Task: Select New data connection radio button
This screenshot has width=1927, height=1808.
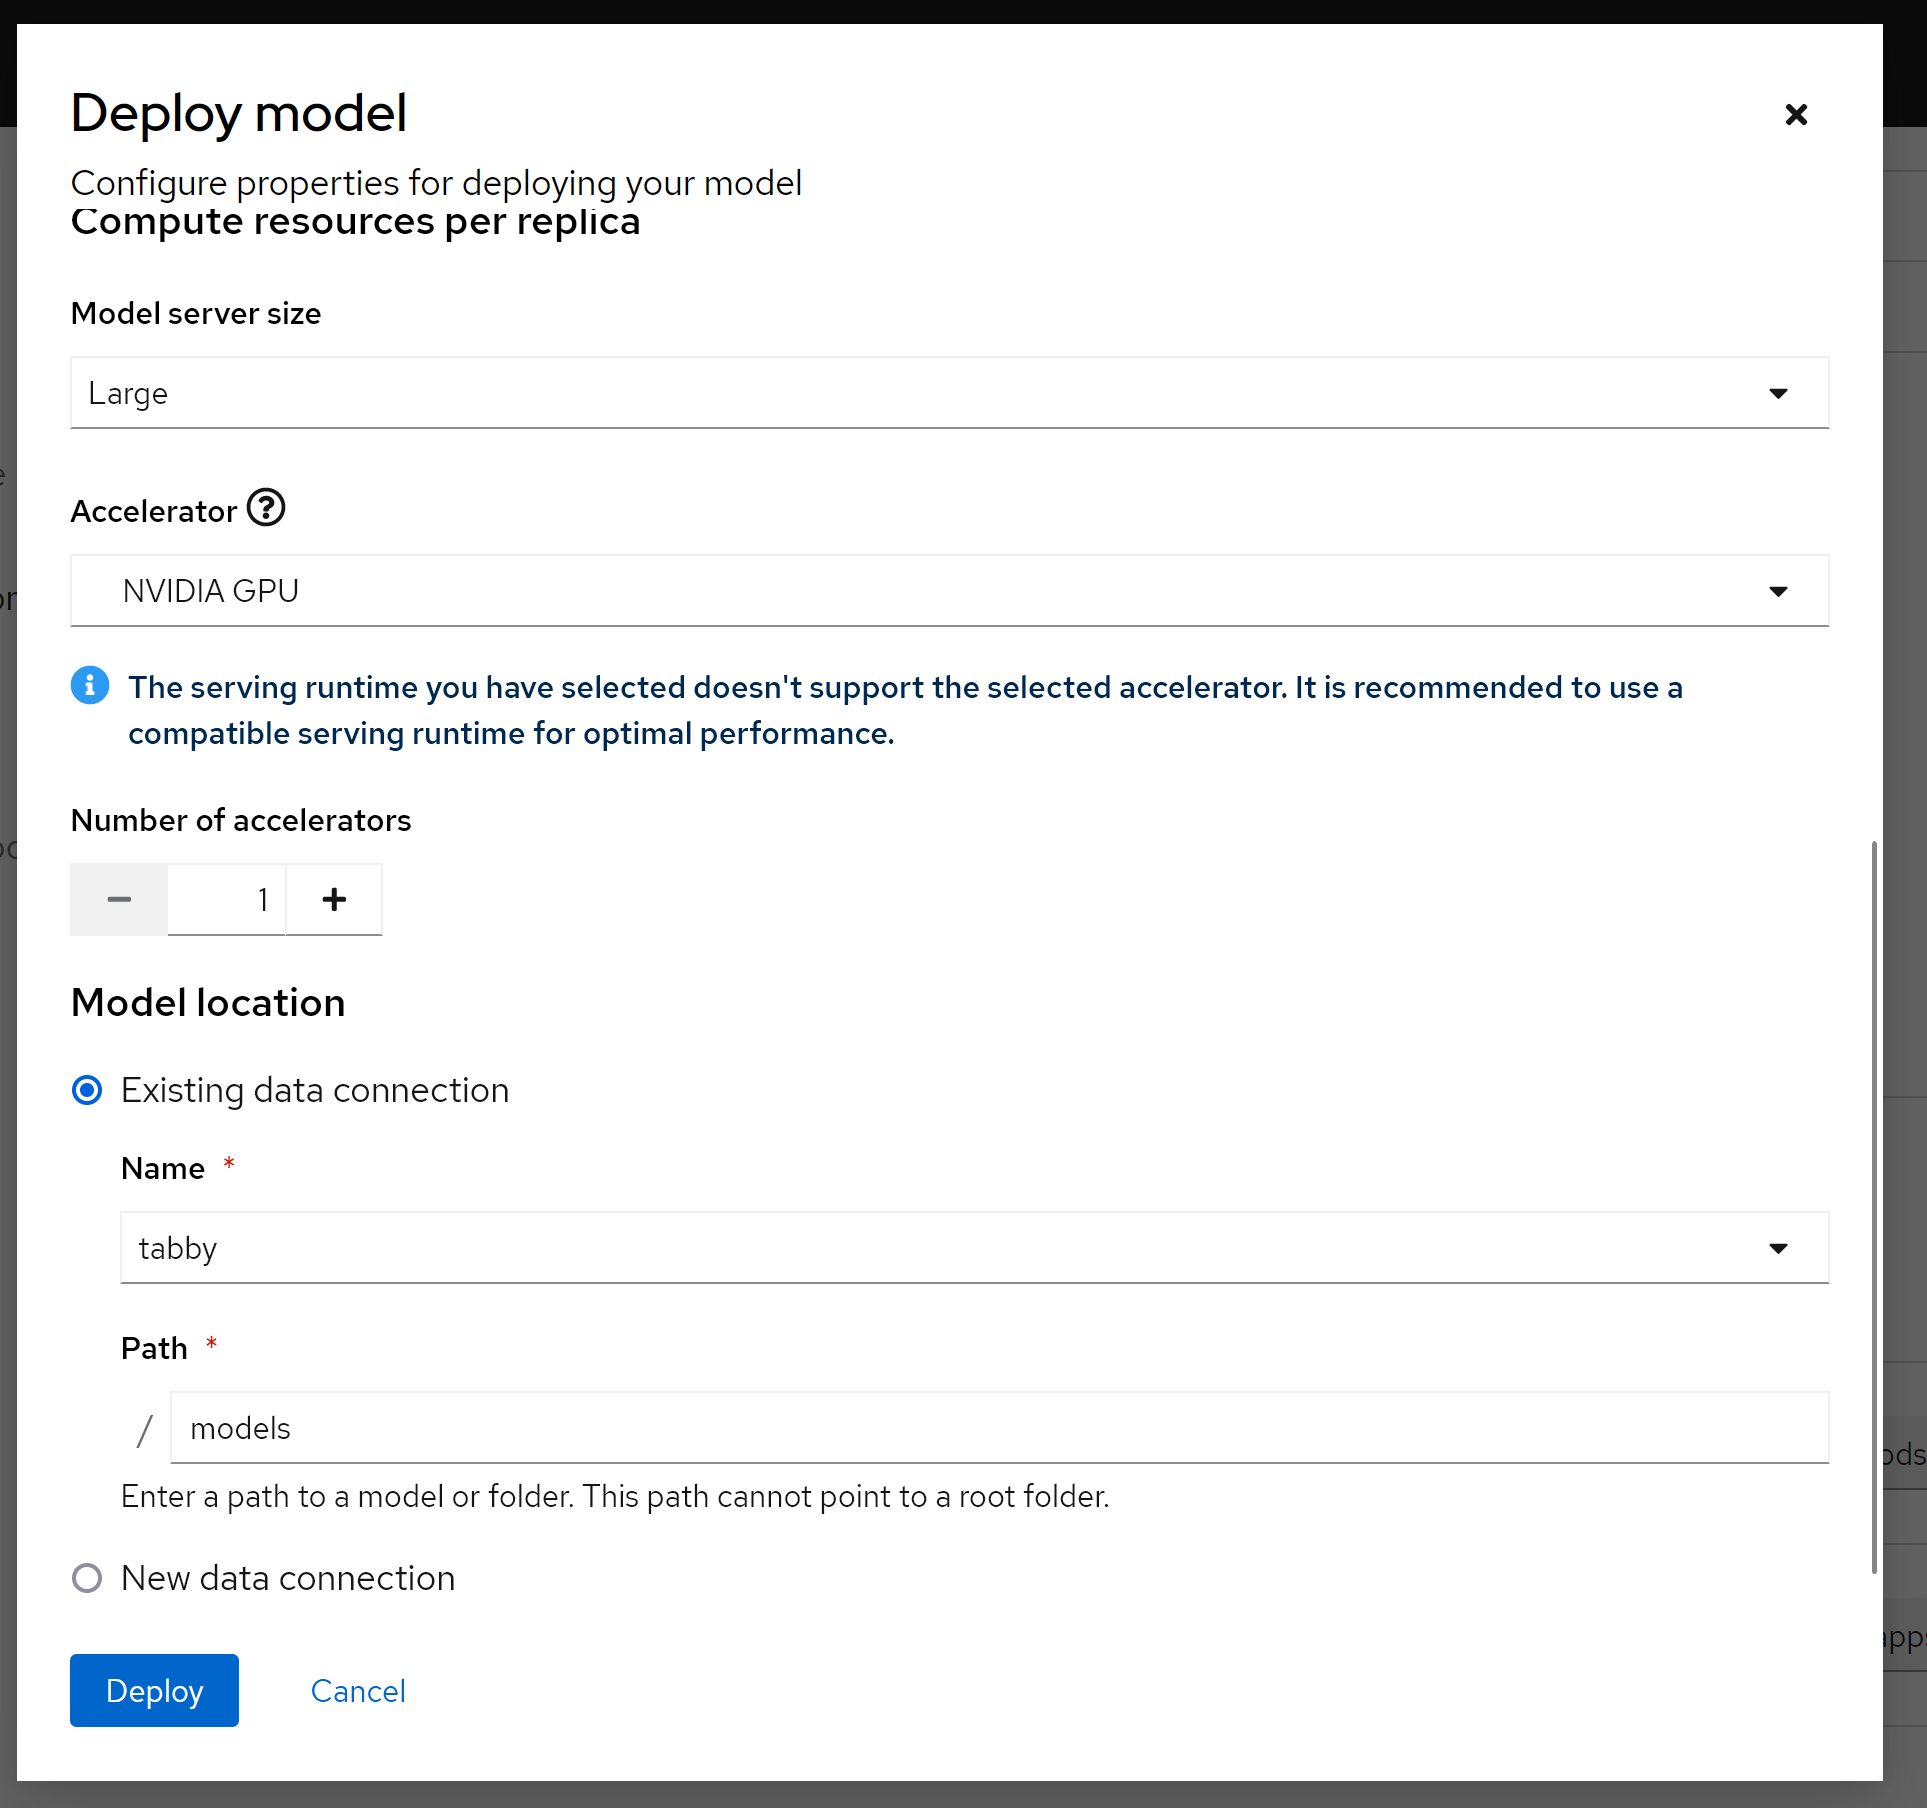Action: (87, 1578)
